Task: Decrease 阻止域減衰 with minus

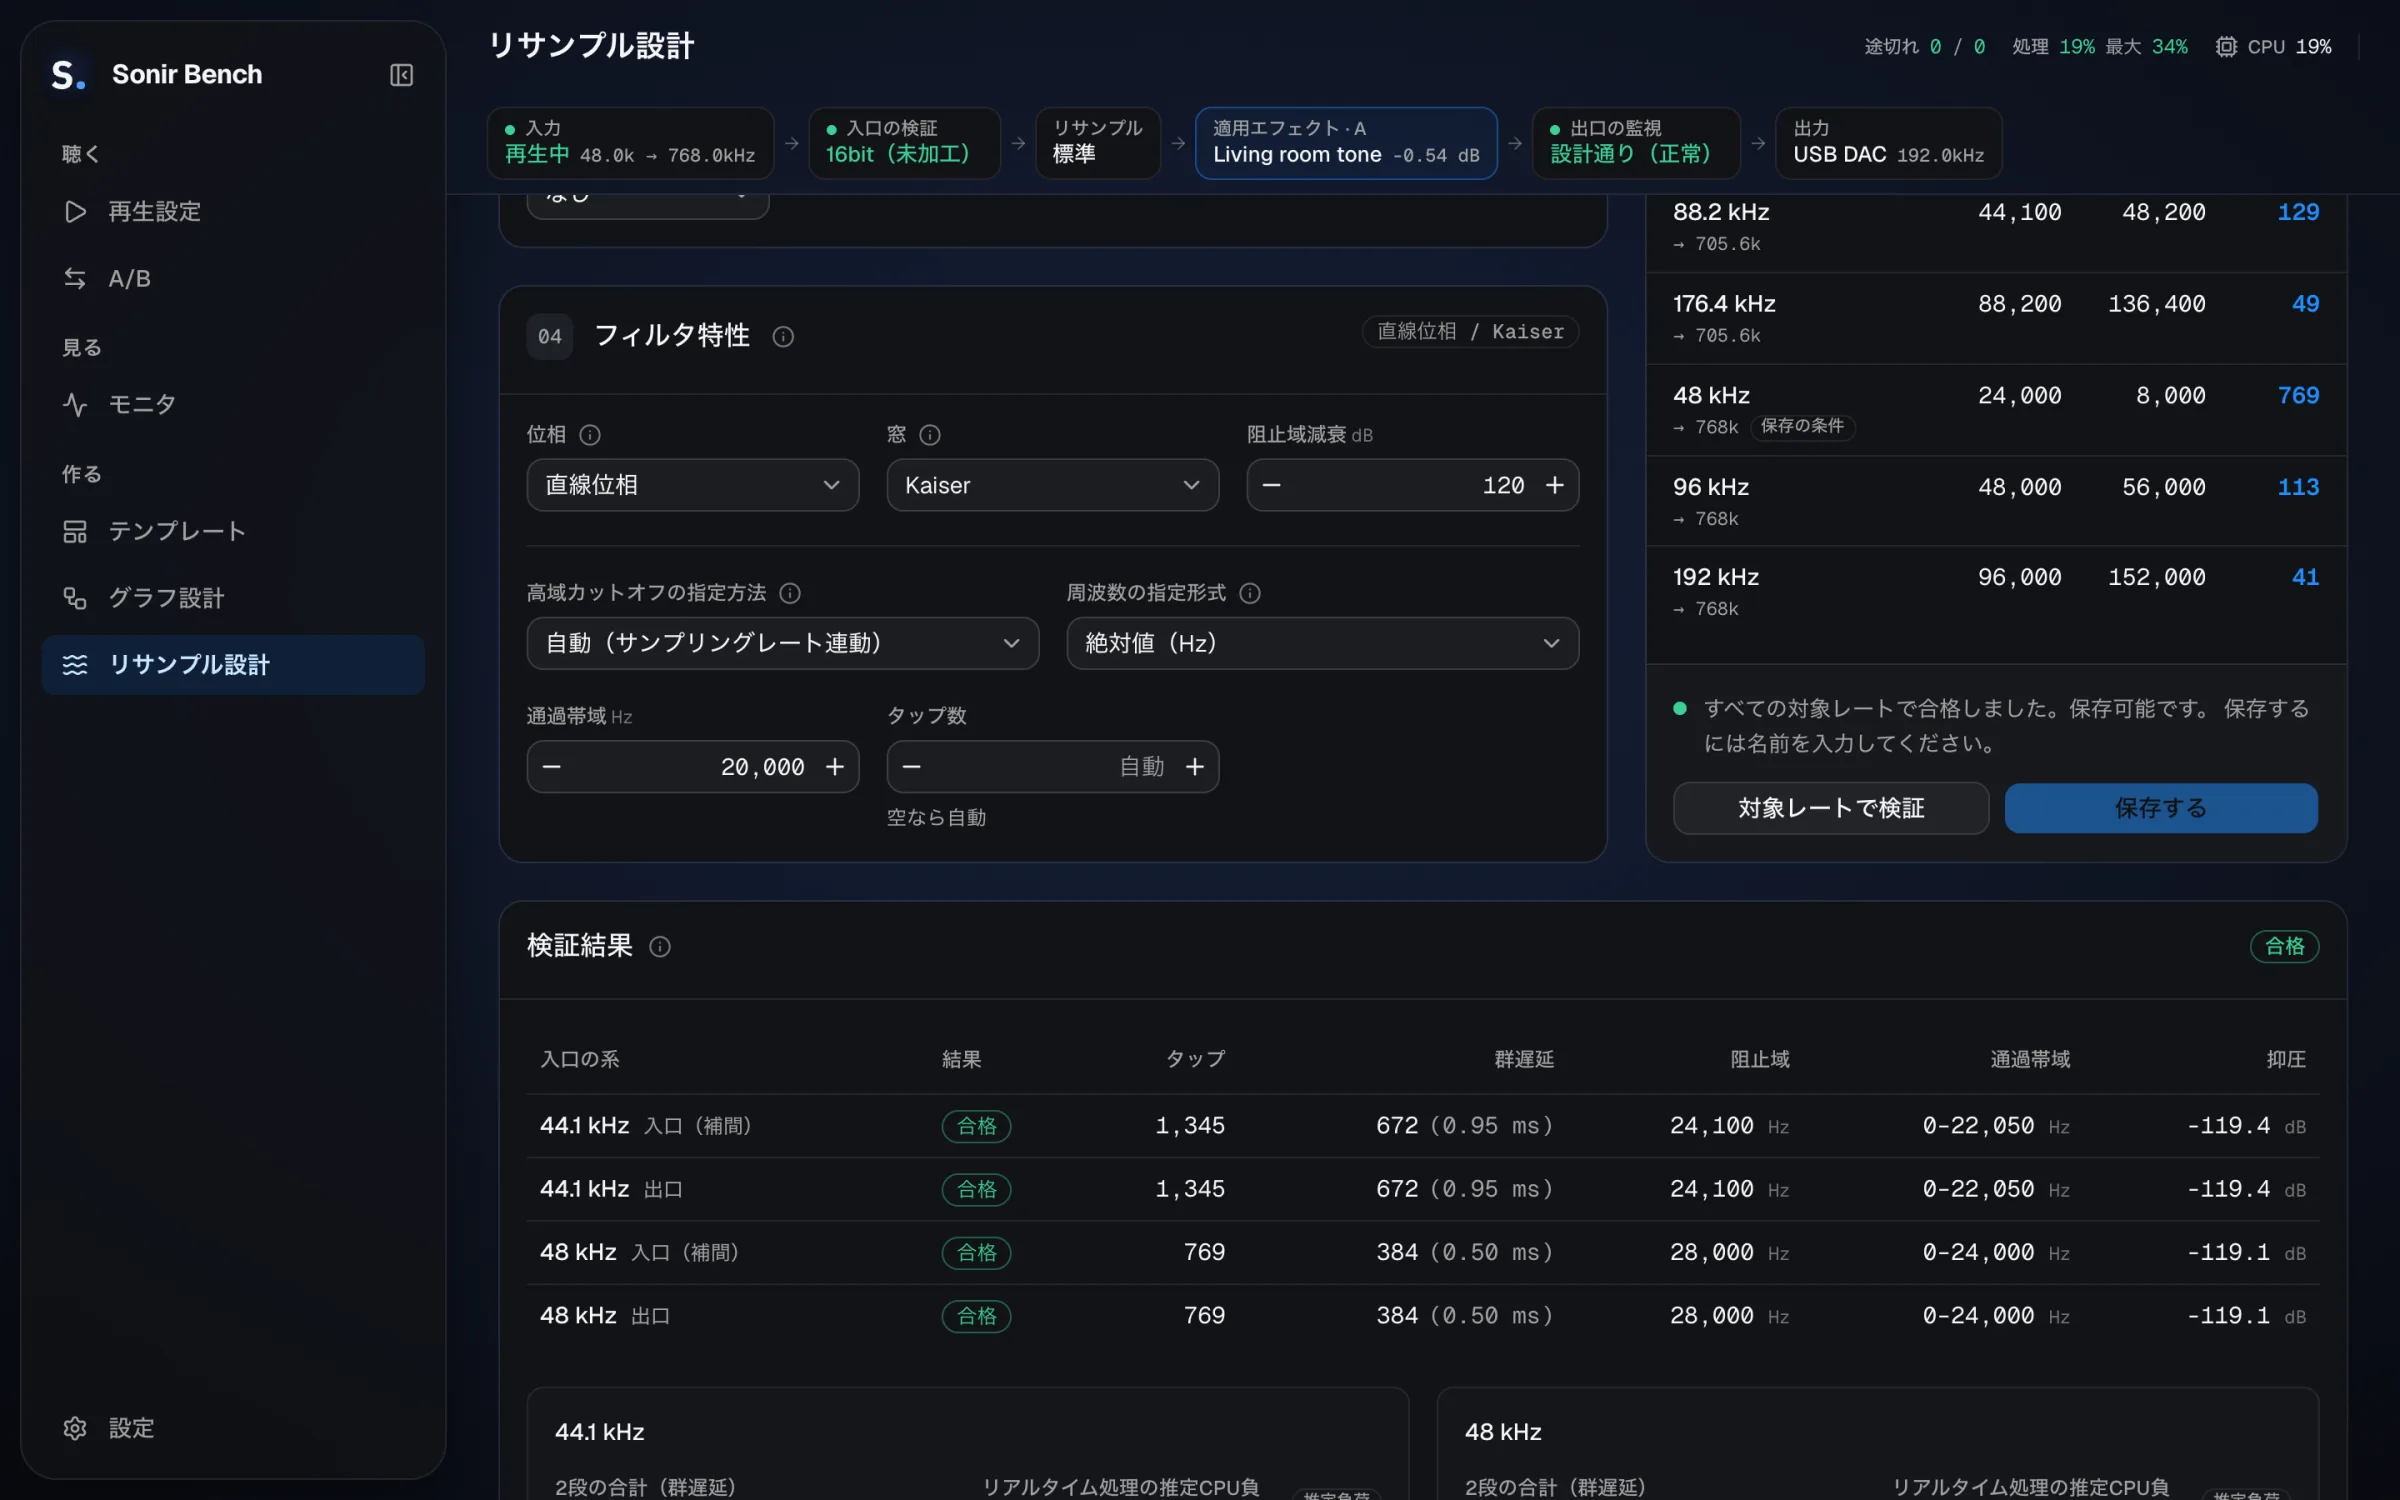Action: [x=1272, y=485]
